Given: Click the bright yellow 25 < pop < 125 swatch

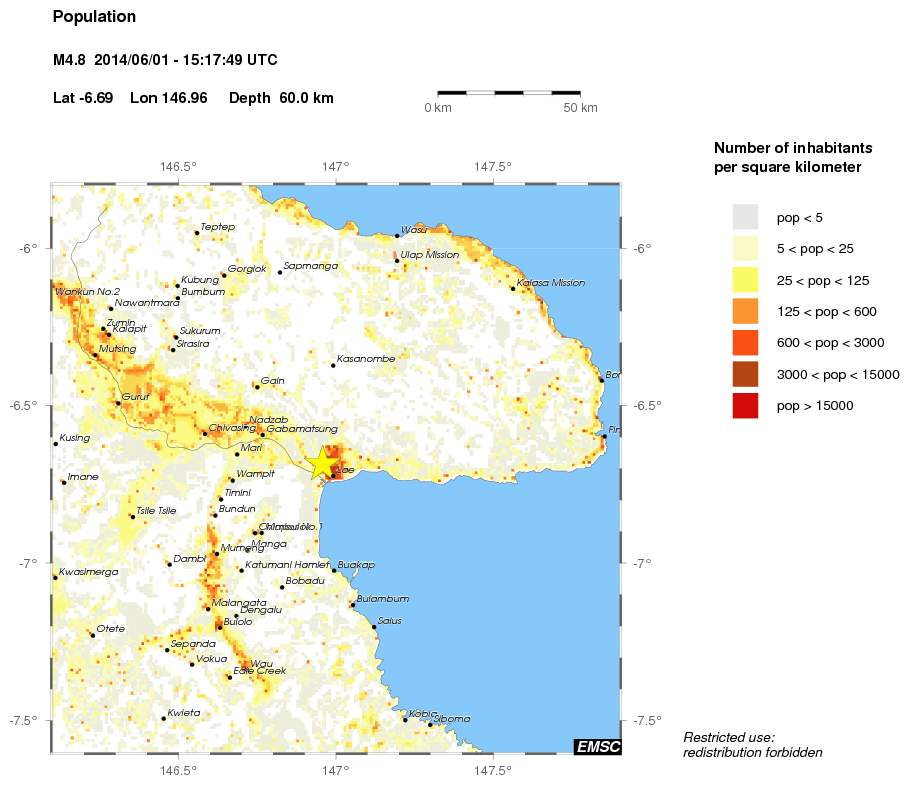Looking at the screenshot, I should click(745, 280).
